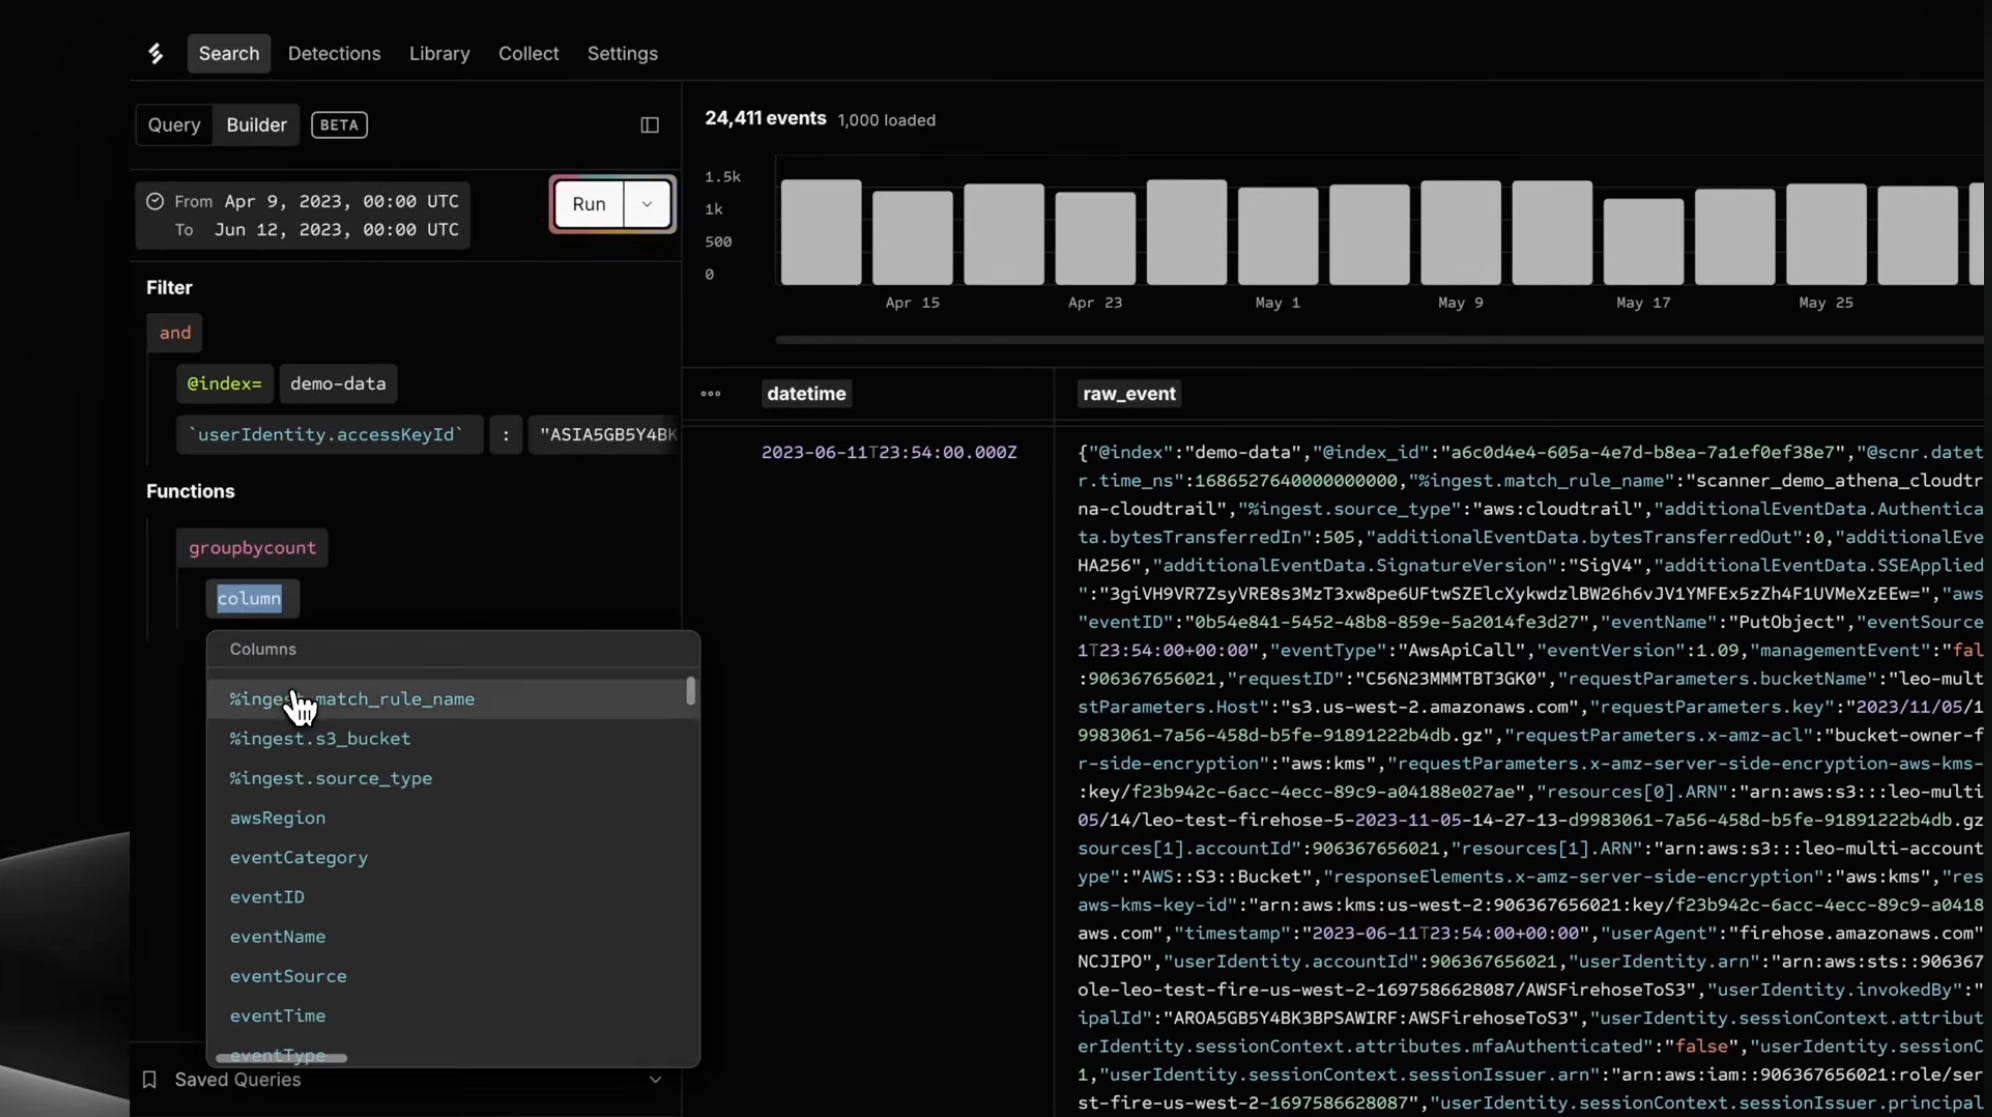Image resolution: width=1992 pixels, height=1117 pixels.
Task: Click the clock icon beside date range
Action: tap(155, 201)
